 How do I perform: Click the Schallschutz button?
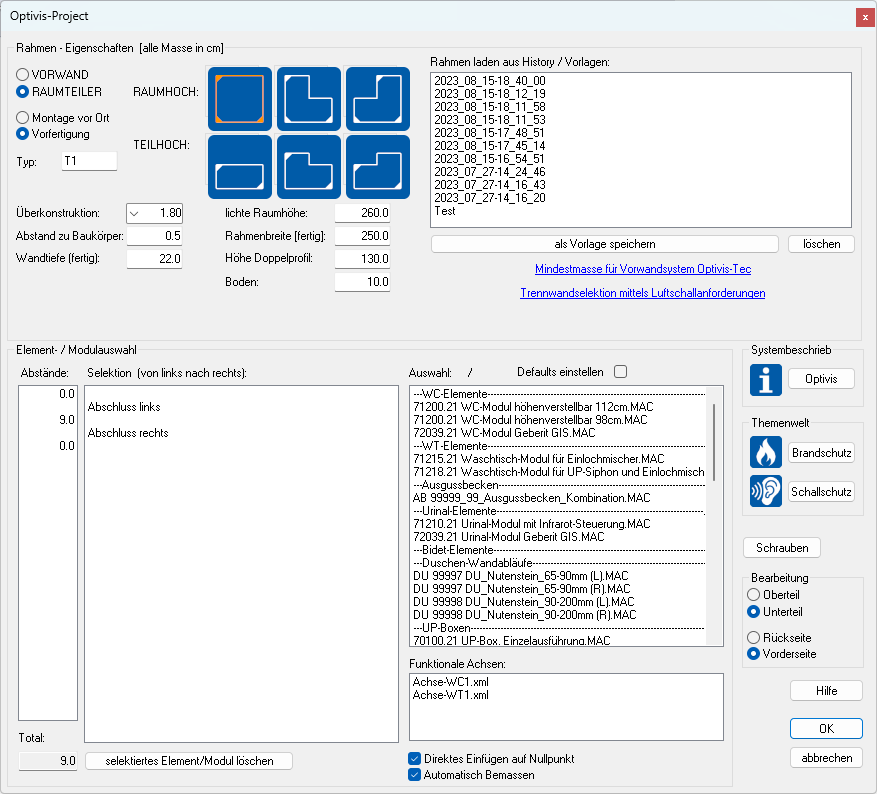821,491
